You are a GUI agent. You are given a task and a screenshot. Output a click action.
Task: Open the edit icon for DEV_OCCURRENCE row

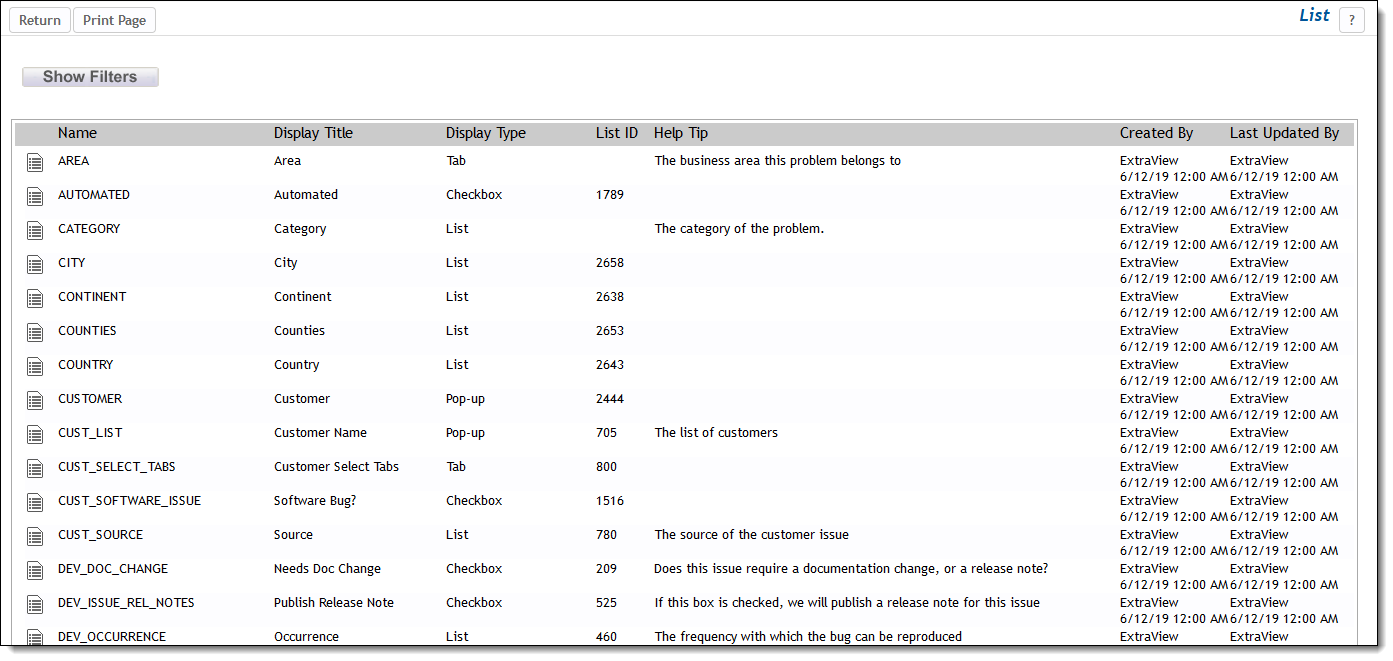point(35,638)
